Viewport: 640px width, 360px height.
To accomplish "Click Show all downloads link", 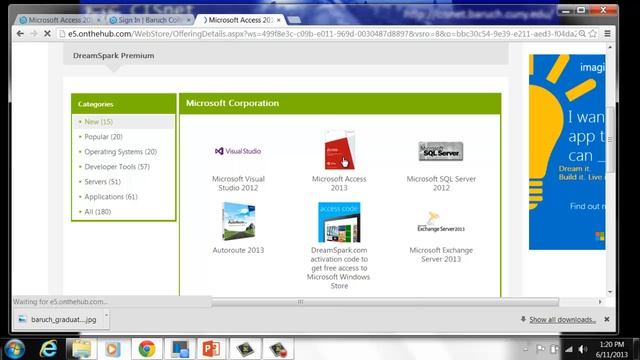I will pyautogui.click(x=562, y=320).
